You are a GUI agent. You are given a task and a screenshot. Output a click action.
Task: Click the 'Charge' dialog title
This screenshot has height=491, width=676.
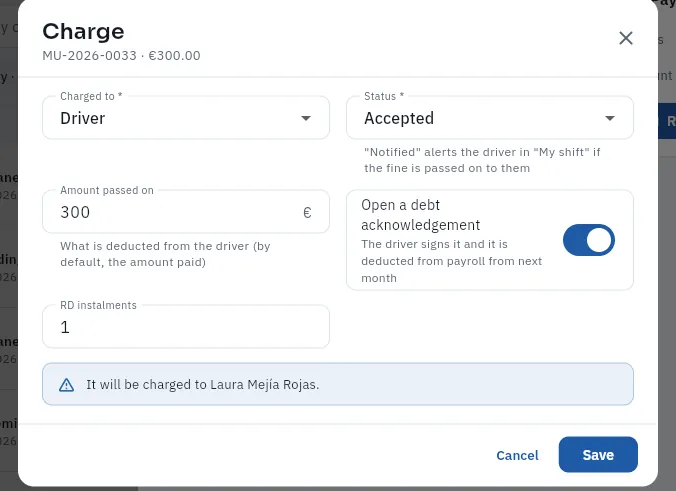pos(83,31)
